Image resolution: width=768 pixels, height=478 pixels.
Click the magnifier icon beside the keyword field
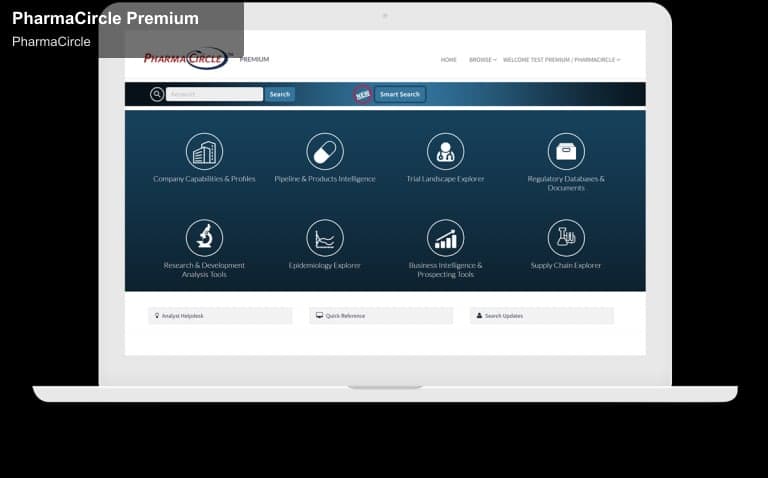point(157,94)
